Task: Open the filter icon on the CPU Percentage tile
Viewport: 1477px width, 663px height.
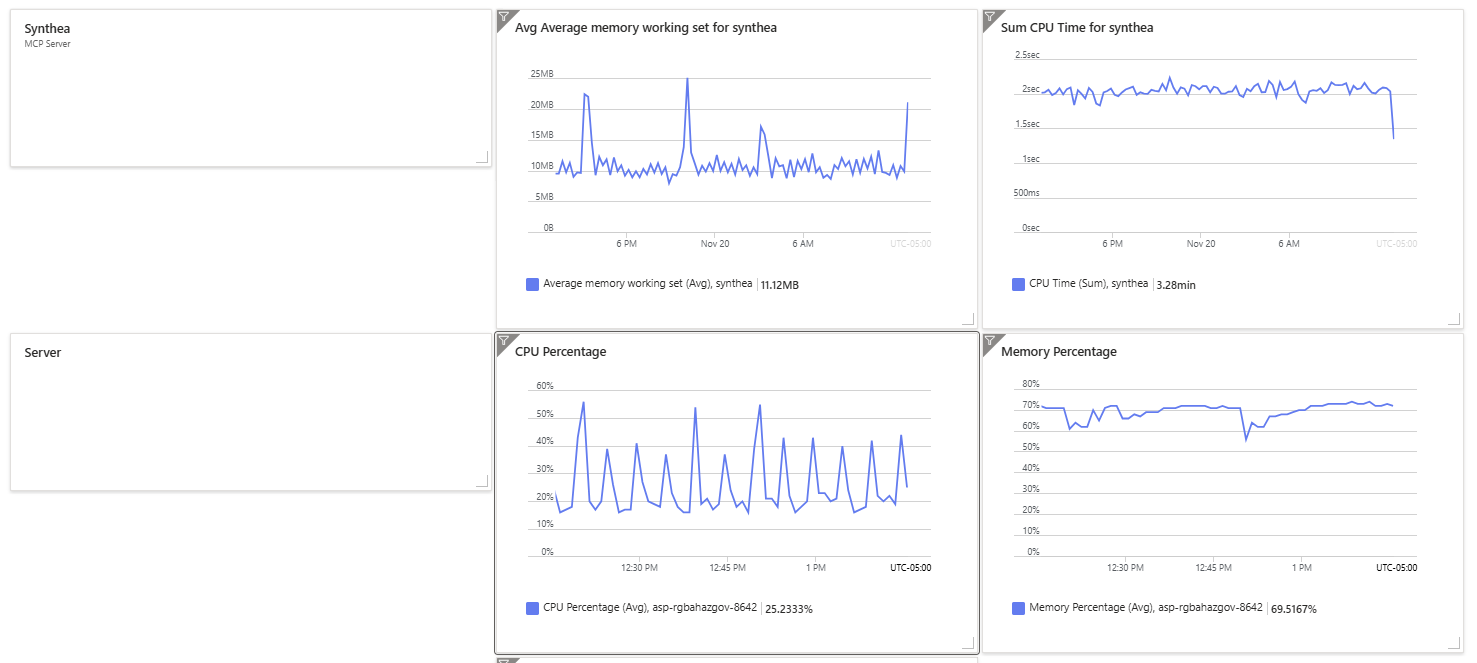Action: pos(503,340)
